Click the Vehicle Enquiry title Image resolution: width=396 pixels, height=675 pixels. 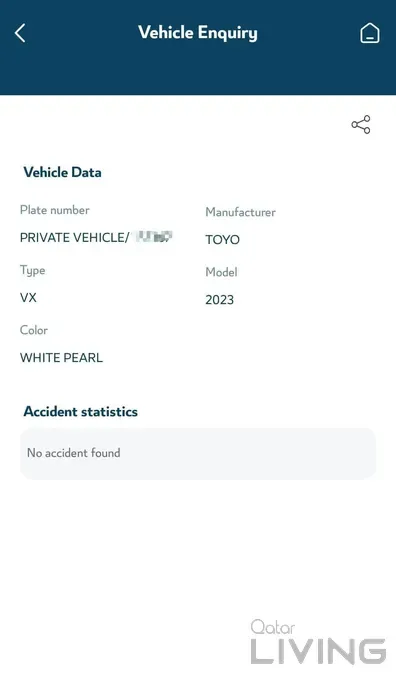198,33
